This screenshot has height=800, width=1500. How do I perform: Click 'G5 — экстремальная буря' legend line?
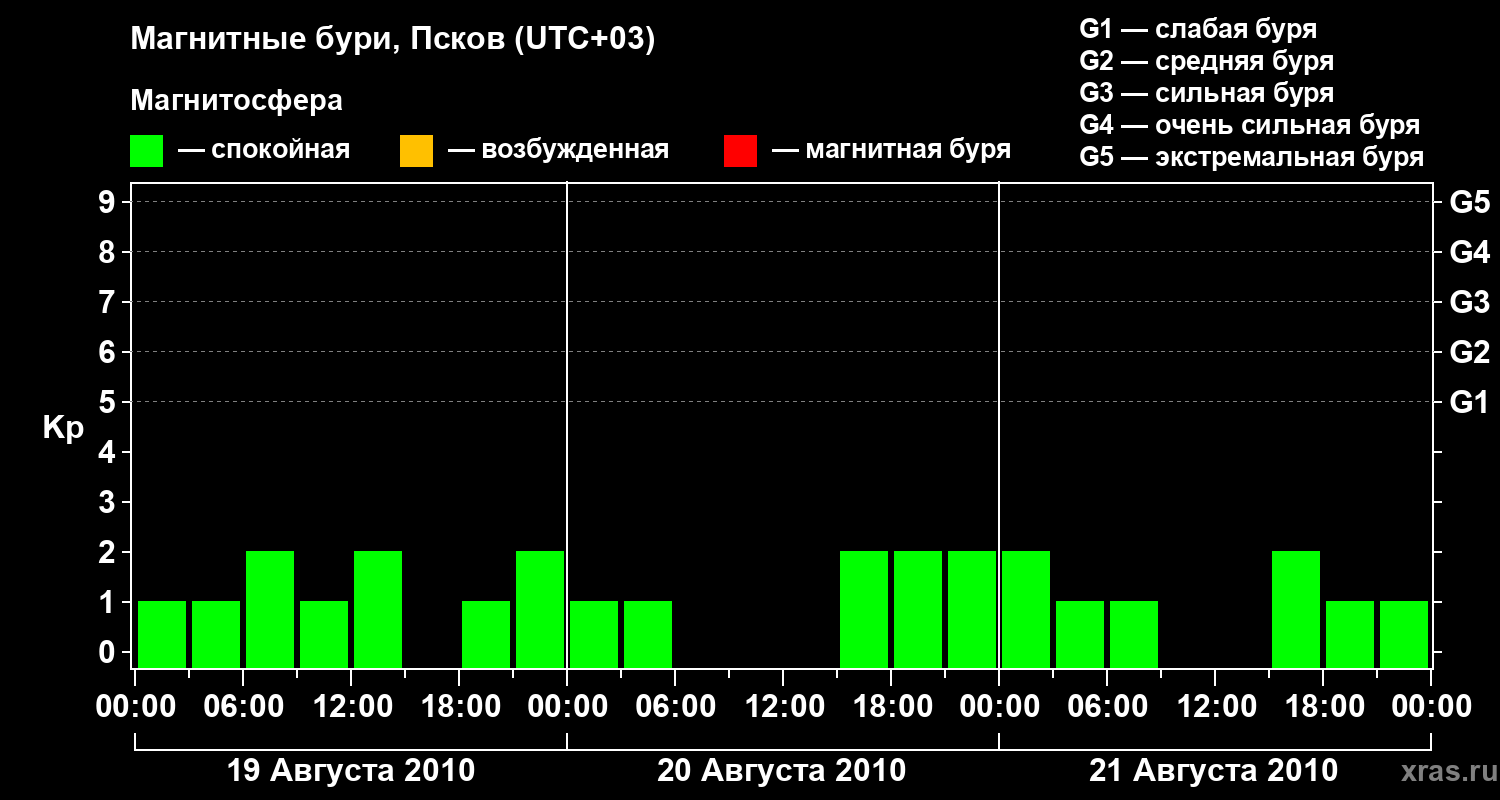(1252, 157)
